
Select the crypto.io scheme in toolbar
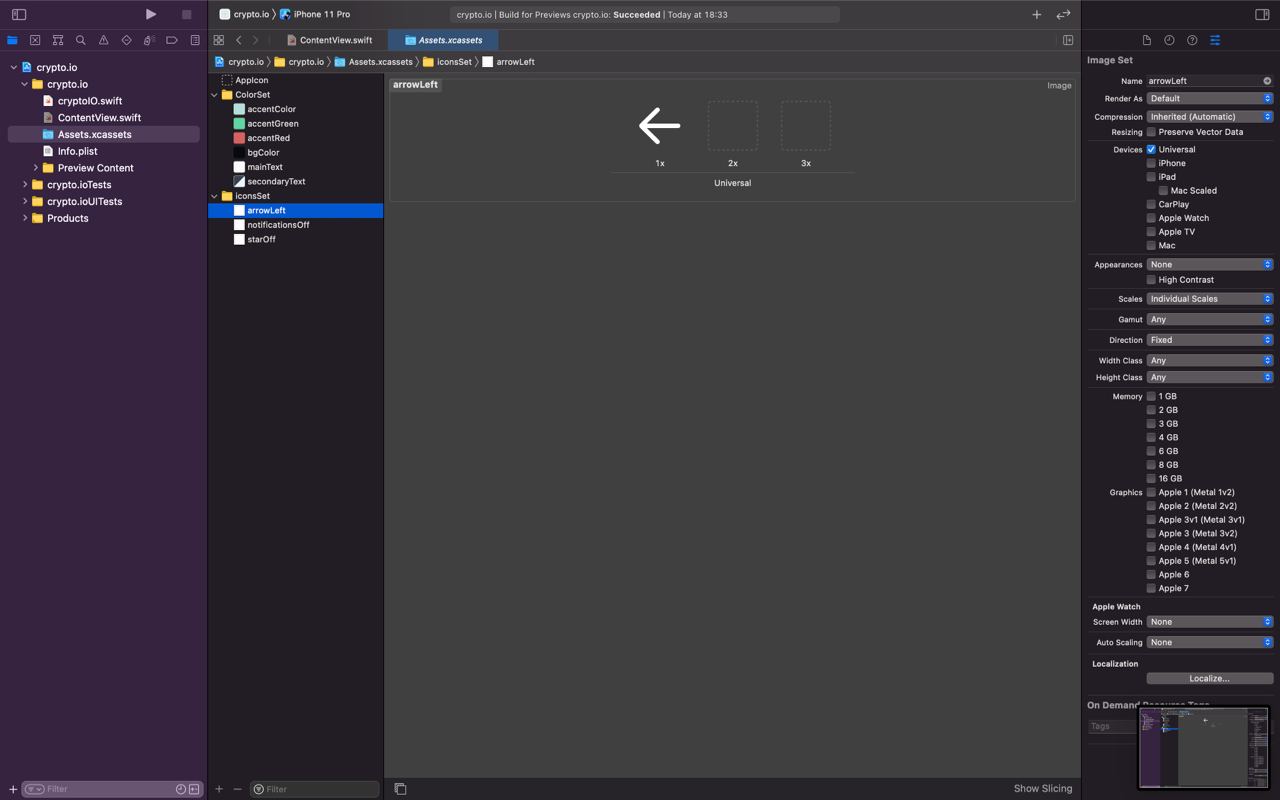[243, 14]
